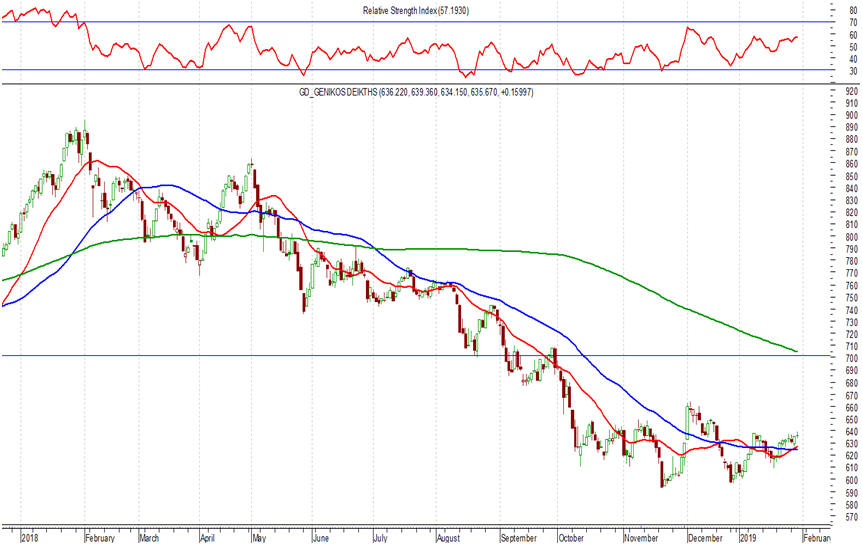The height and width of the screenshot is (545, 862).
Task: Click the RSI scale value 70
Action: [x=854, y=23]
